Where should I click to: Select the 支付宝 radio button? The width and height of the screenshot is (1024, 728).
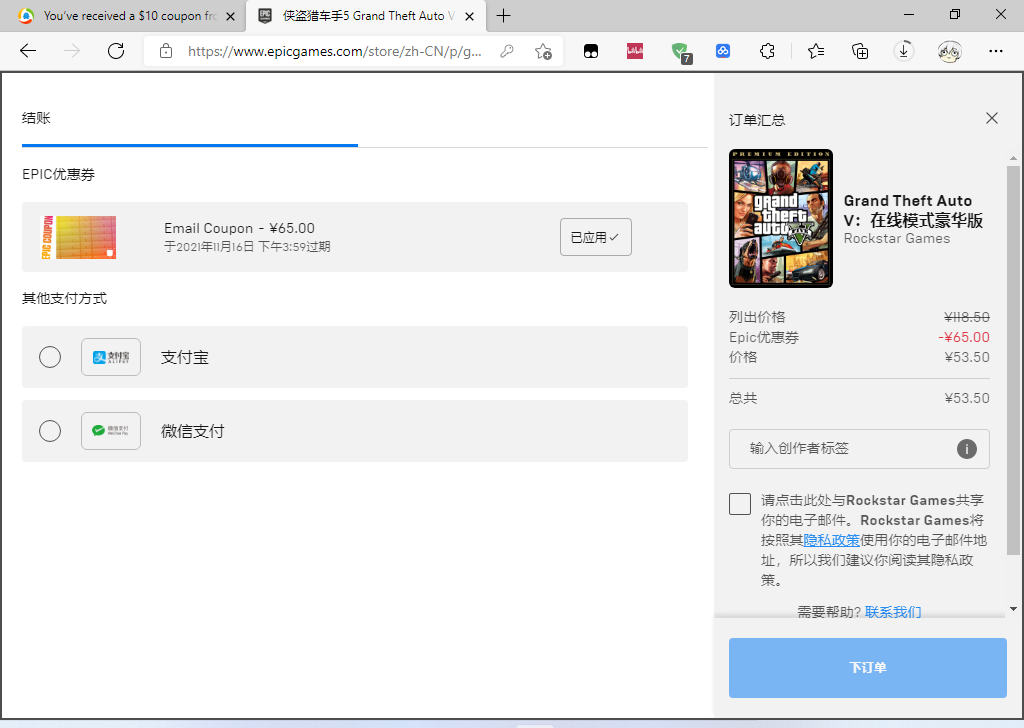pyautogui.click(x=50, y=357)
